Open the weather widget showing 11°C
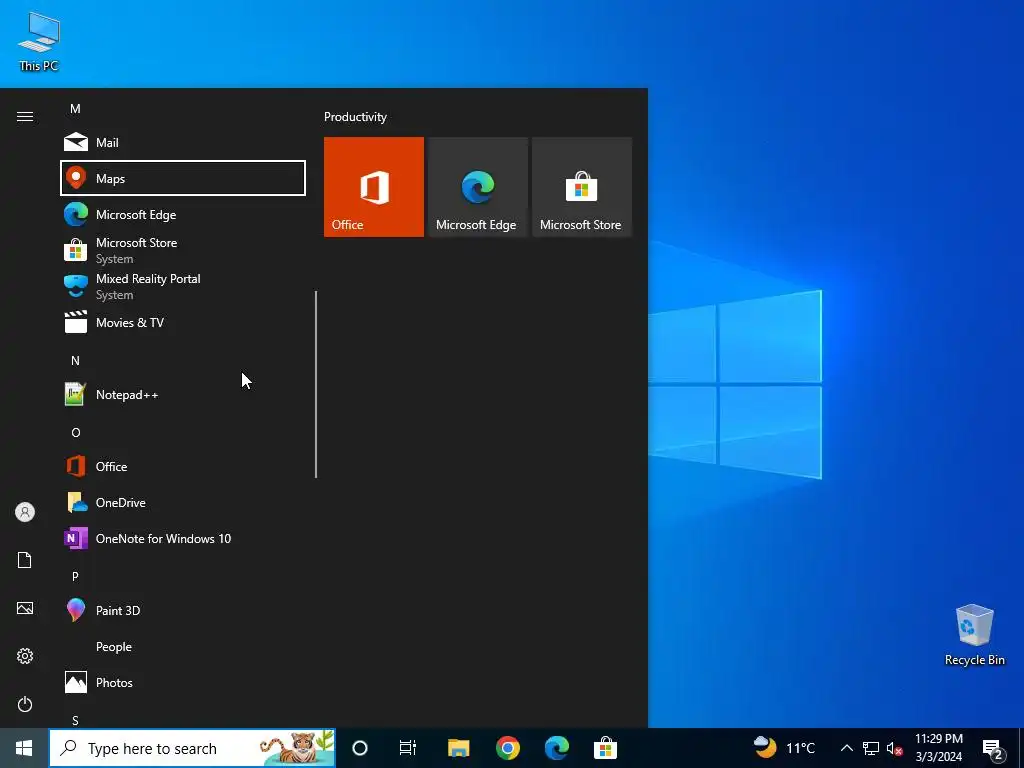1024x768 pixels. (x=784, y=748)
